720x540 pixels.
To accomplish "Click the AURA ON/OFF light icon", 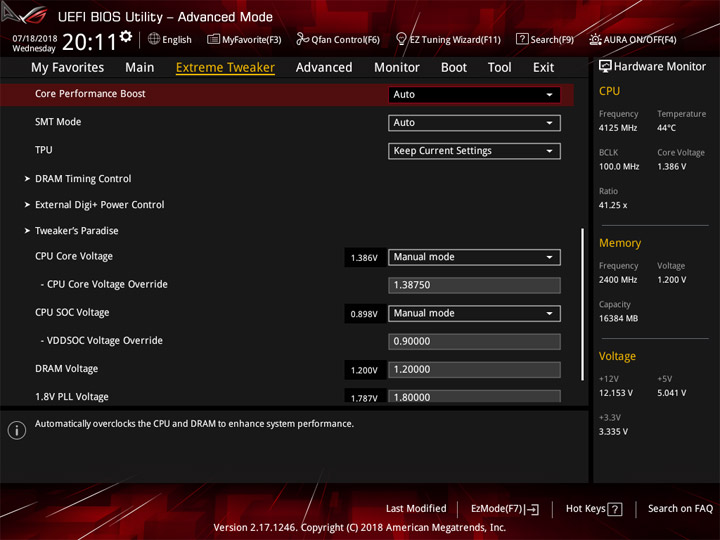I will point(595,39).
